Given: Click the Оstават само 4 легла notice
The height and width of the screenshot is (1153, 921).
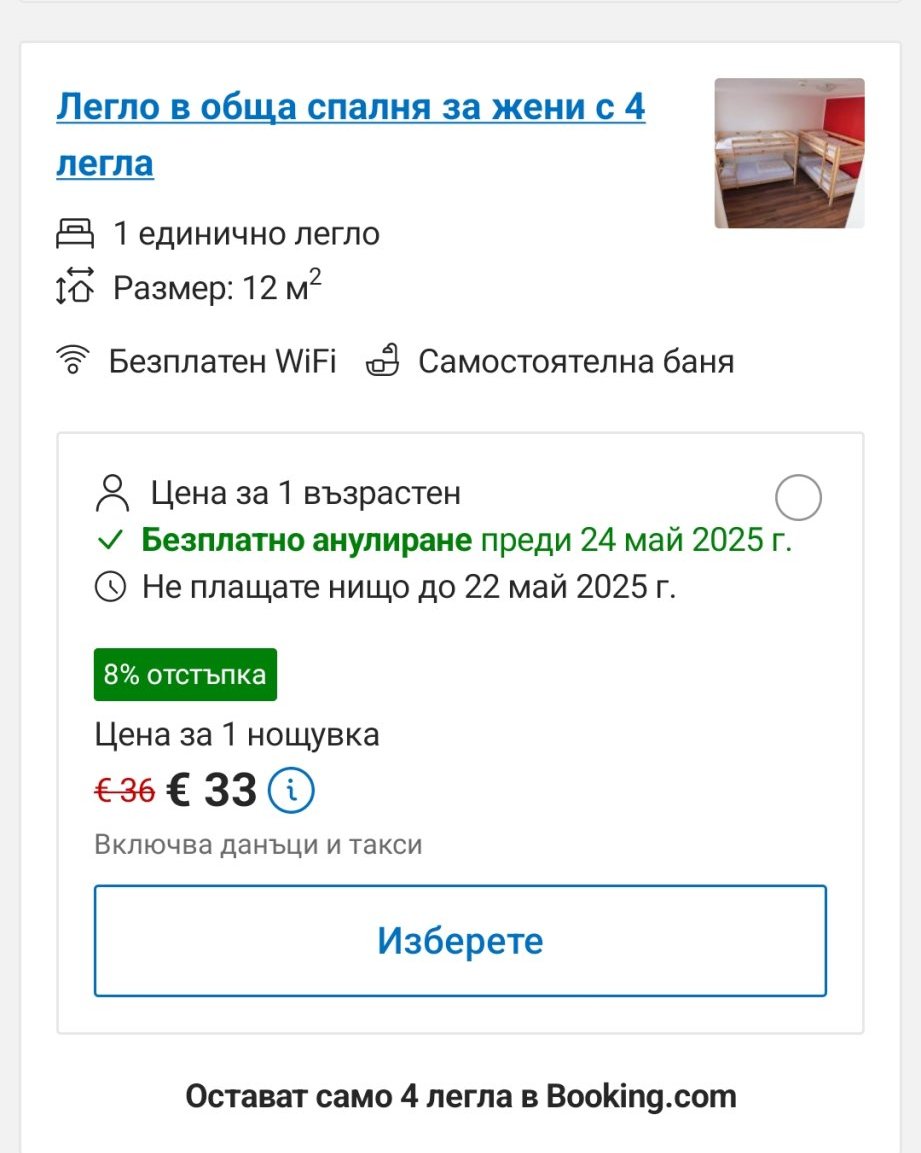Looking at the screenshot, I should pyautogui.click(x=461, y=1096).
